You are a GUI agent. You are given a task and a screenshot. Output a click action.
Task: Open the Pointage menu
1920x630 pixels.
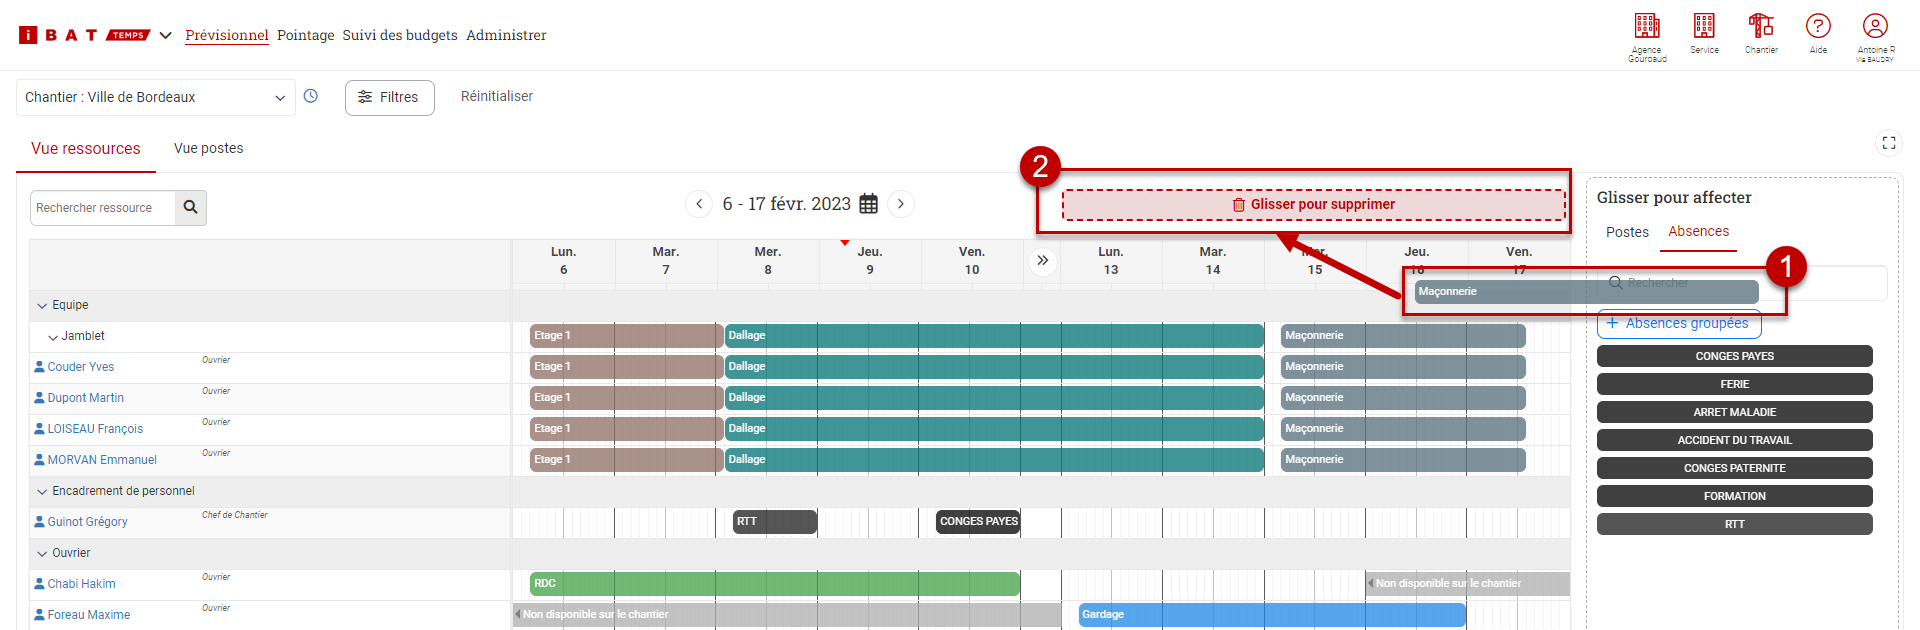point(305,35)
